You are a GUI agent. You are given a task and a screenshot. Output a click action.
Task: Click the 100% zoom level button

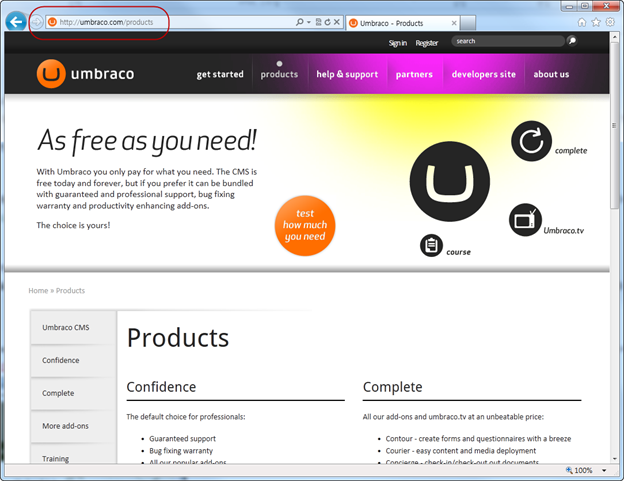579,471
